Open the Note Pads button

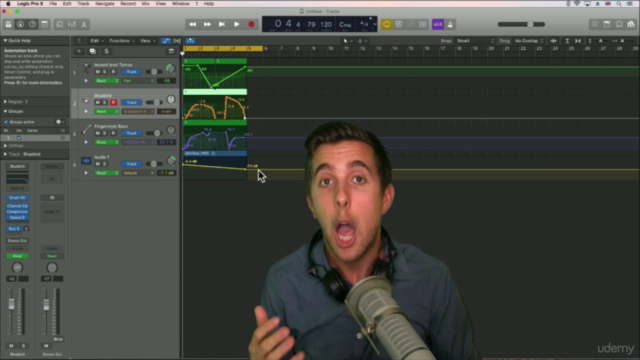pyautogui.click(x=607, y=24)
